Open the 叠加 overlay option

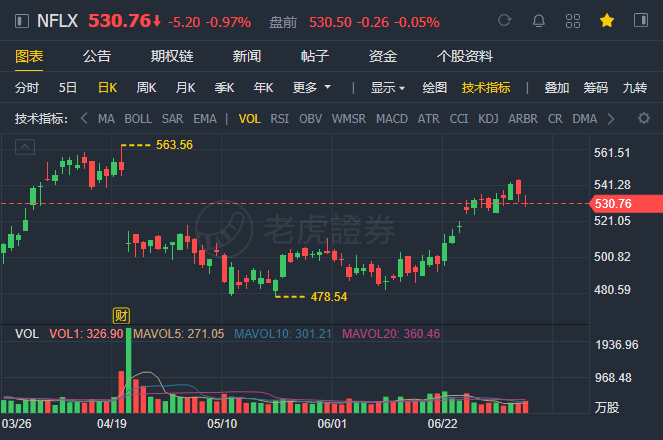tap(556, 88)
